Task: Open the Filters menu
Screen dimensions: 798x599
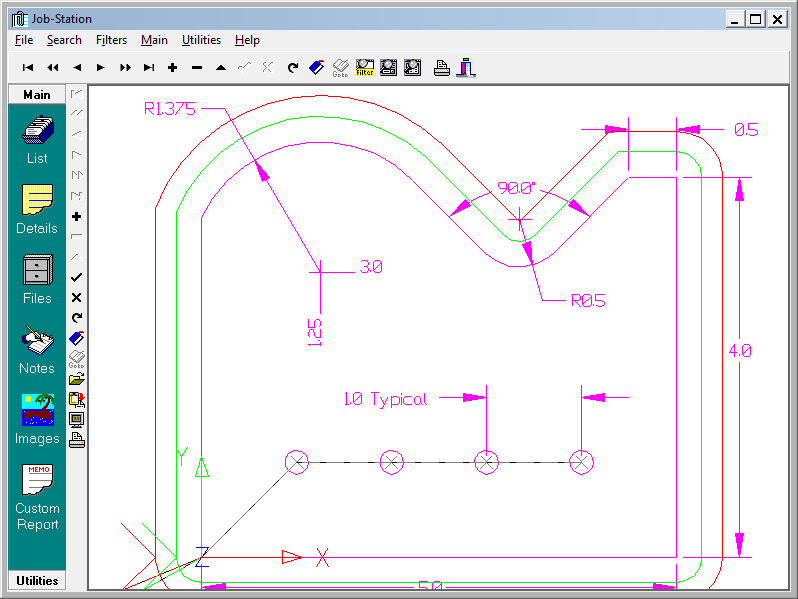Action: [111, 40]
